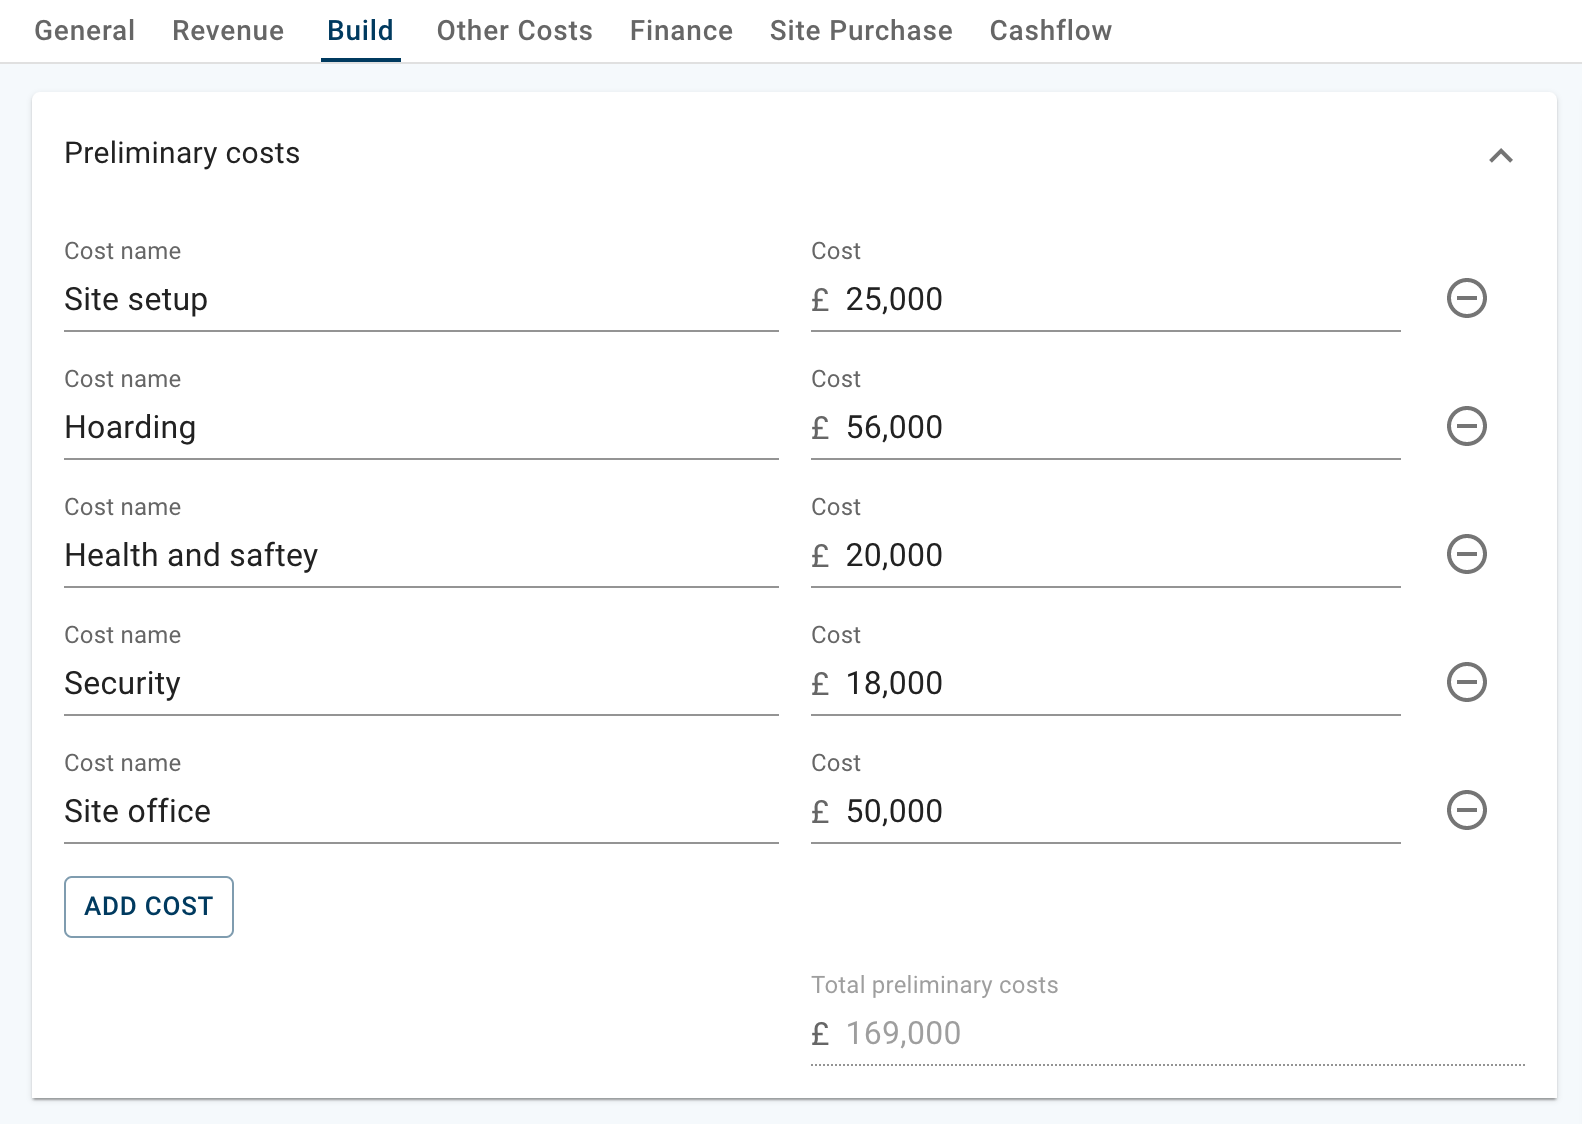Go to the Other Costs tab
Image resolution: width=1582 pixels, height=1124 pixels.
[x=515, y=31]
